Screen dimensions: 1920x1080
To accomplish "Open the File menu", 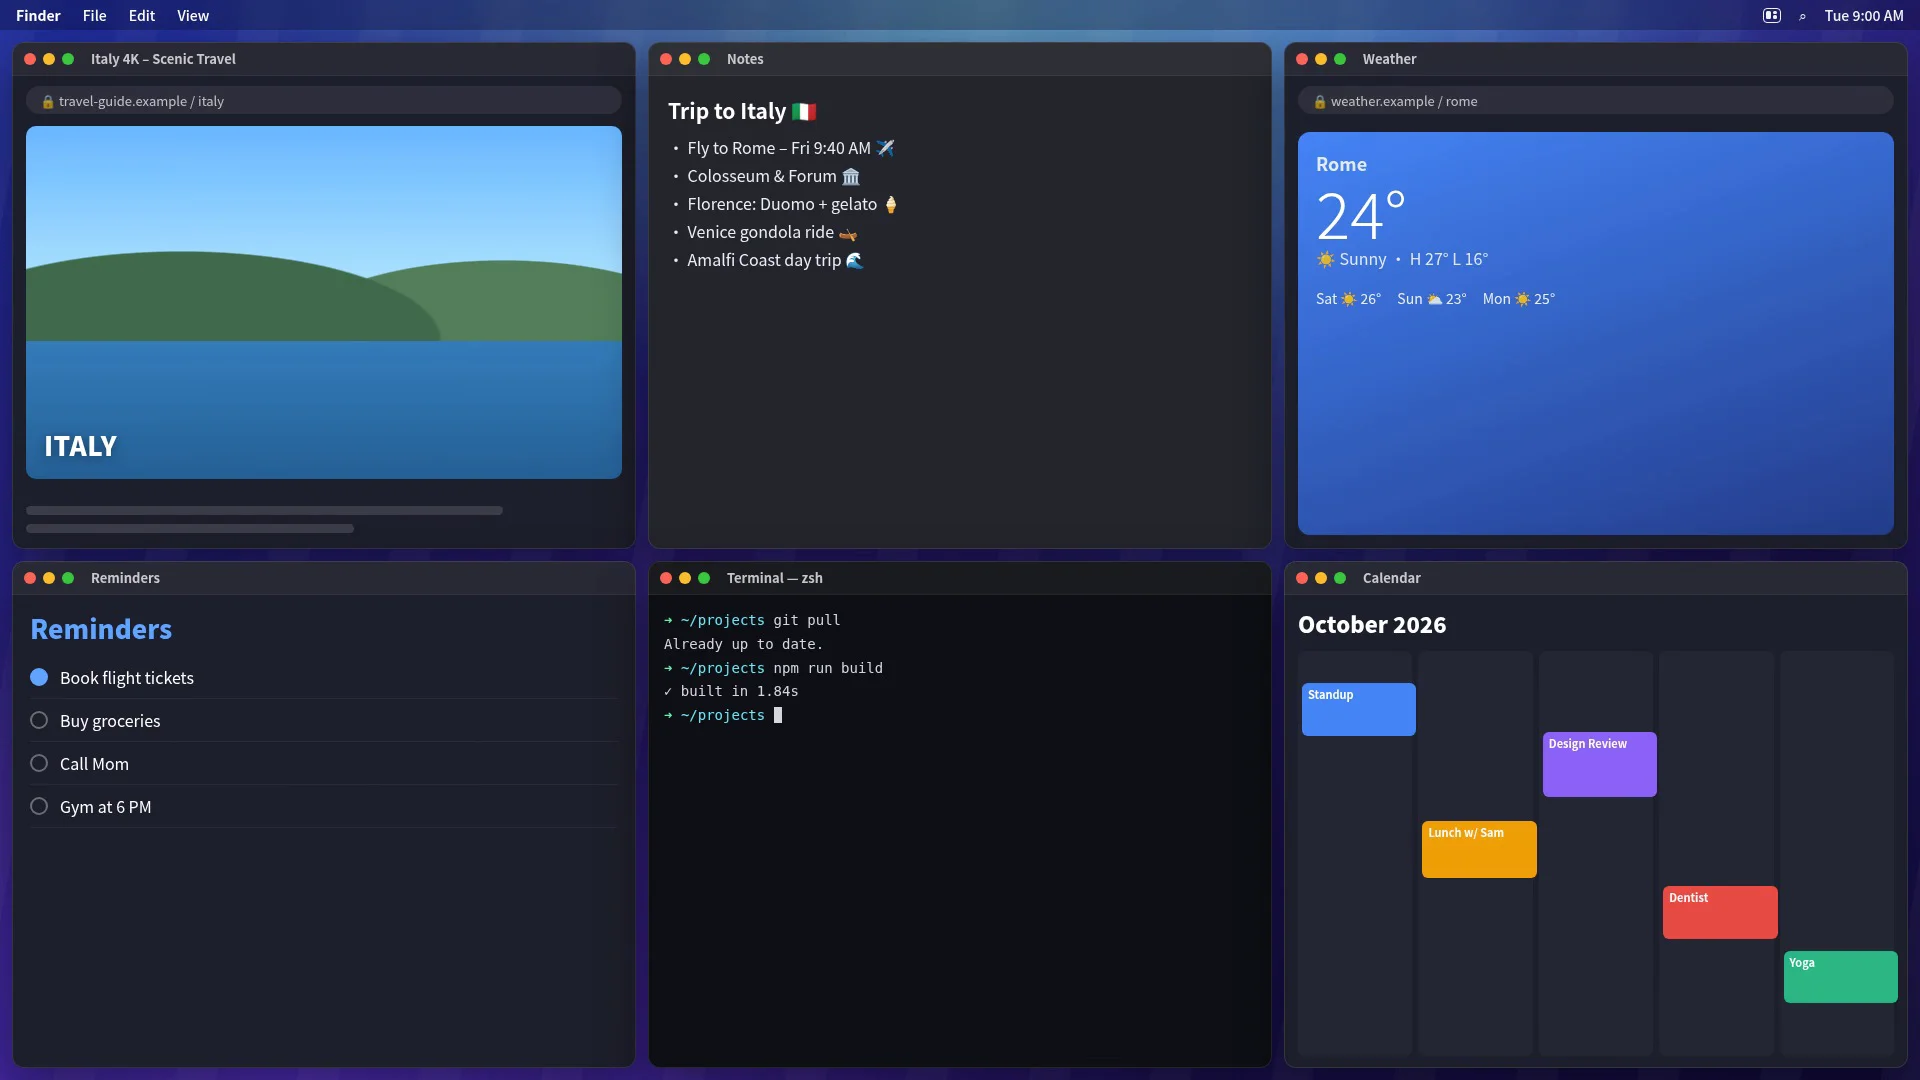I will (94, 16).
